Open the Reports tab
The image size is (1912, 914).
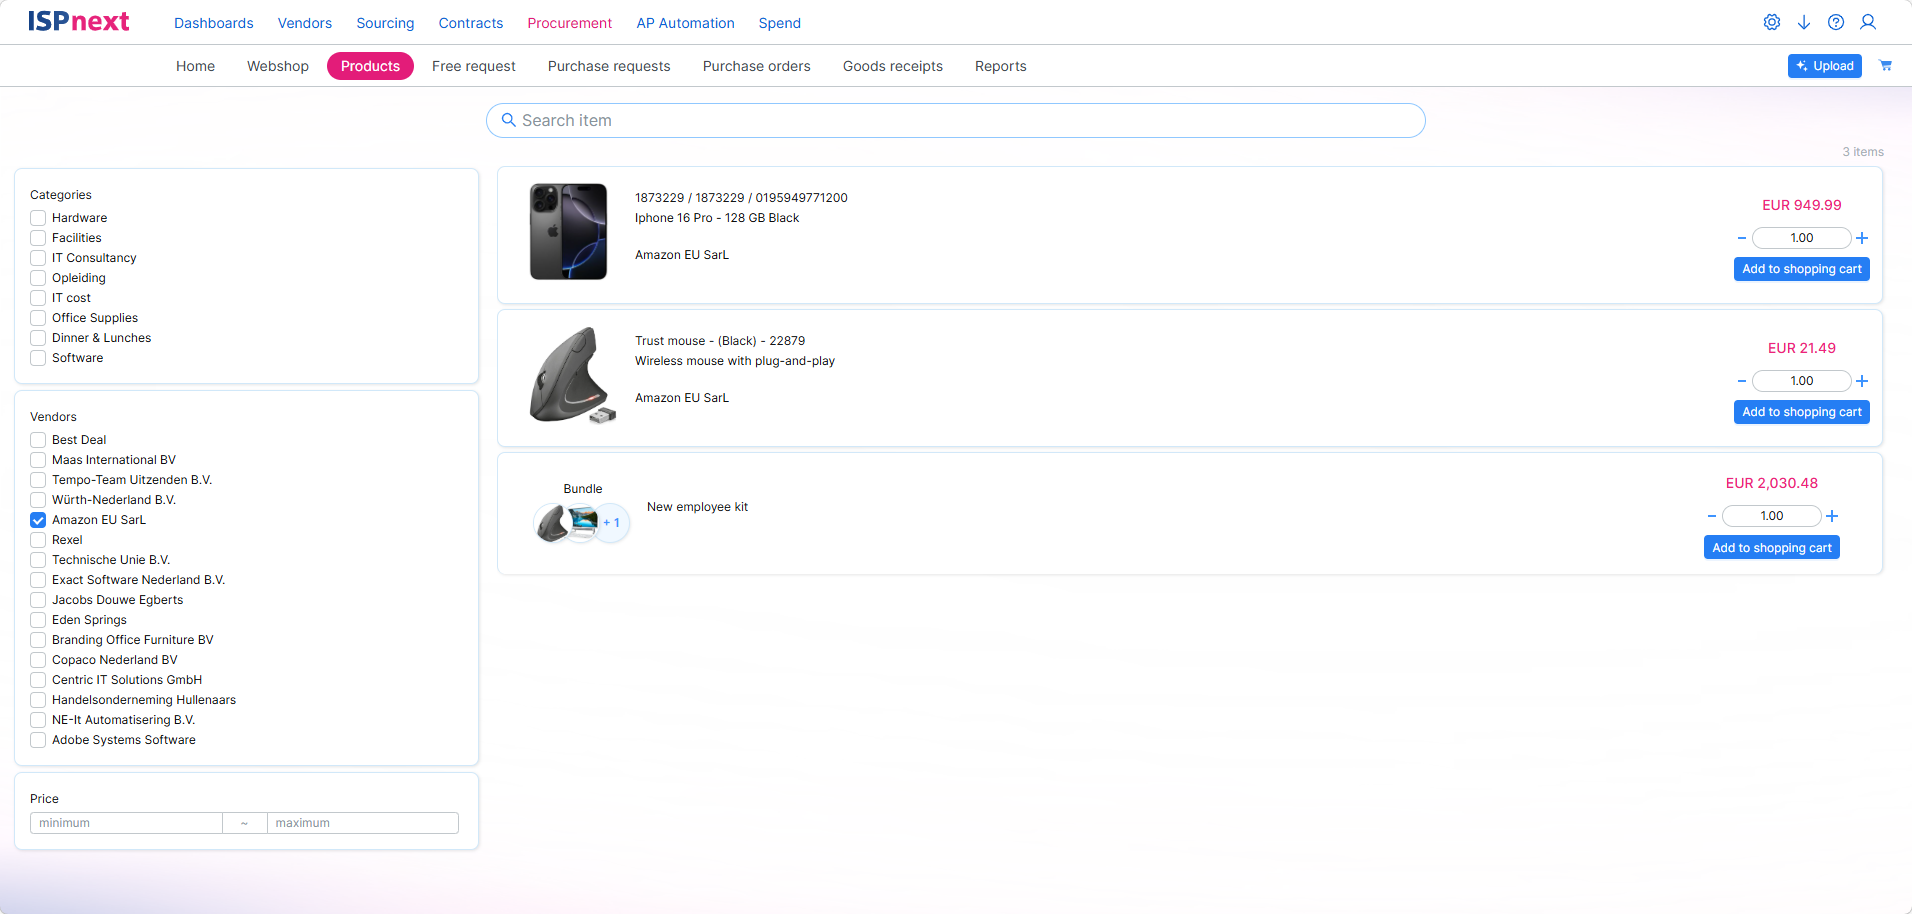pos(1001,66)
